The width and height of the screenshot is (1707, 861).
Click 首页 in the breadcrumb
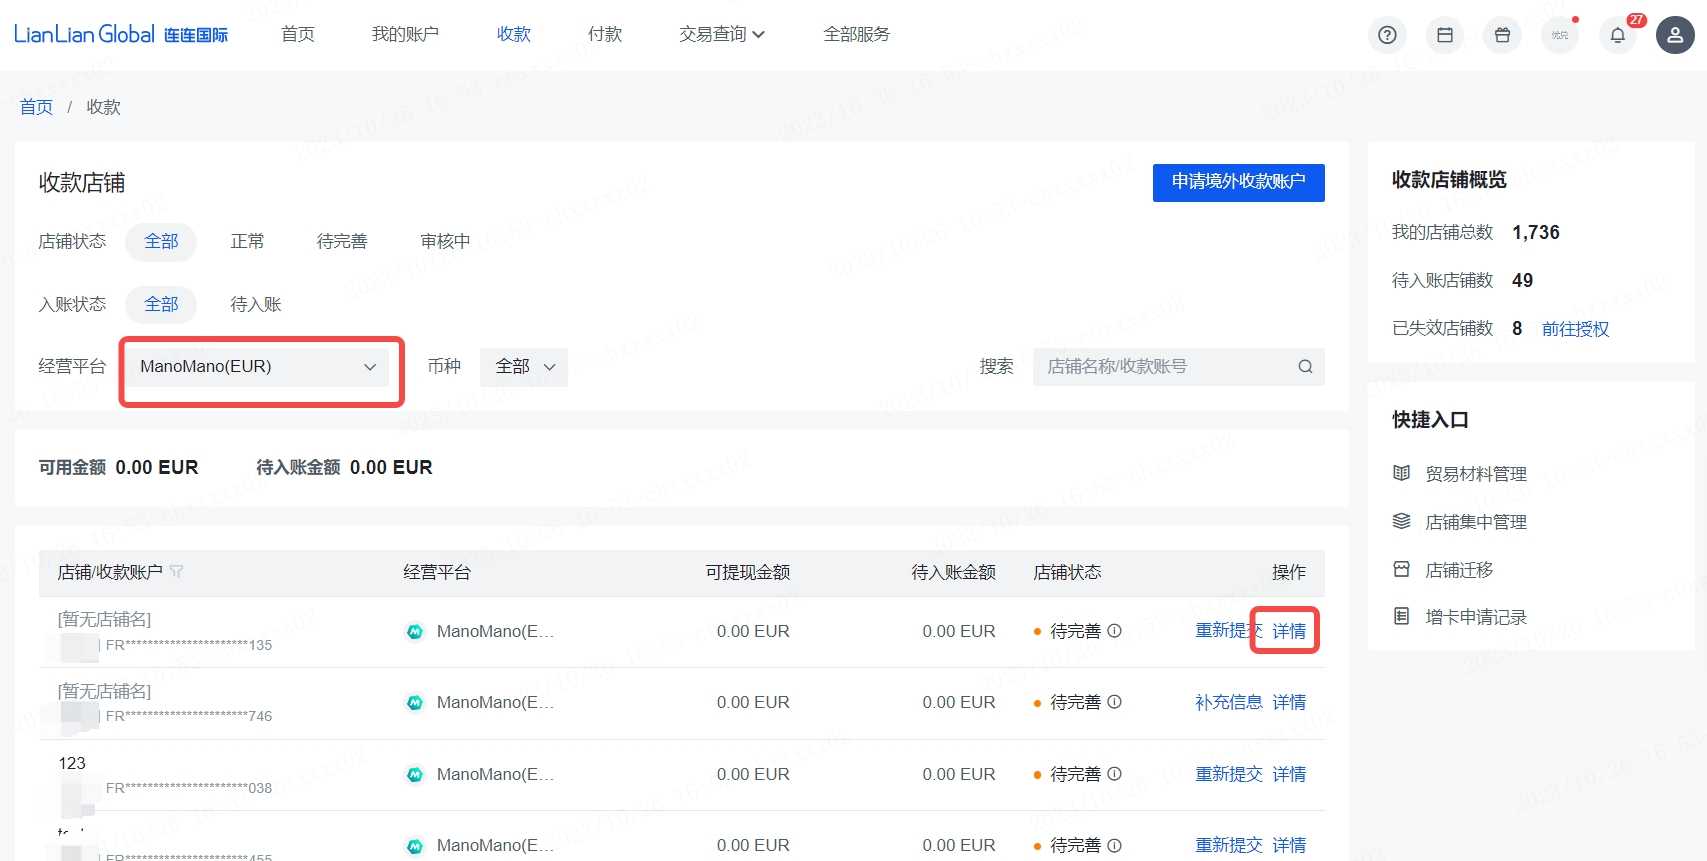(x=36, y=107)
